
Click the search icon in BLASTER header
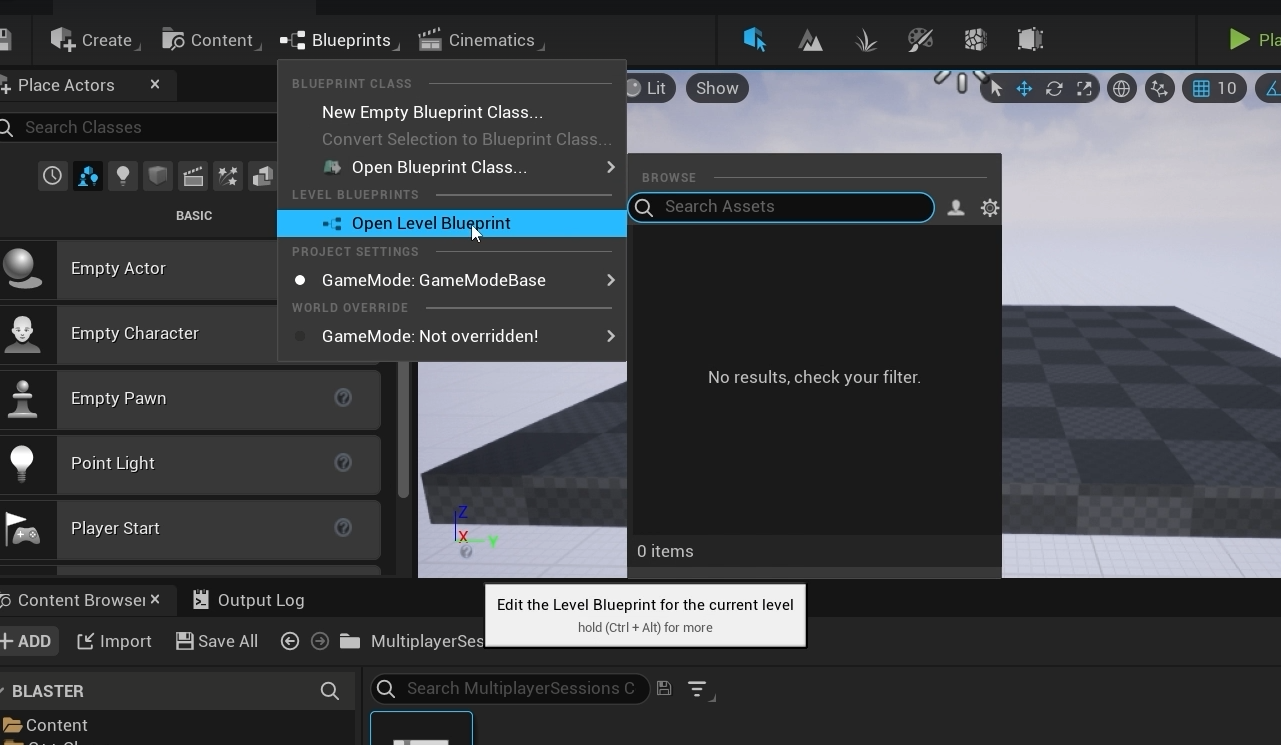point(329,691)
